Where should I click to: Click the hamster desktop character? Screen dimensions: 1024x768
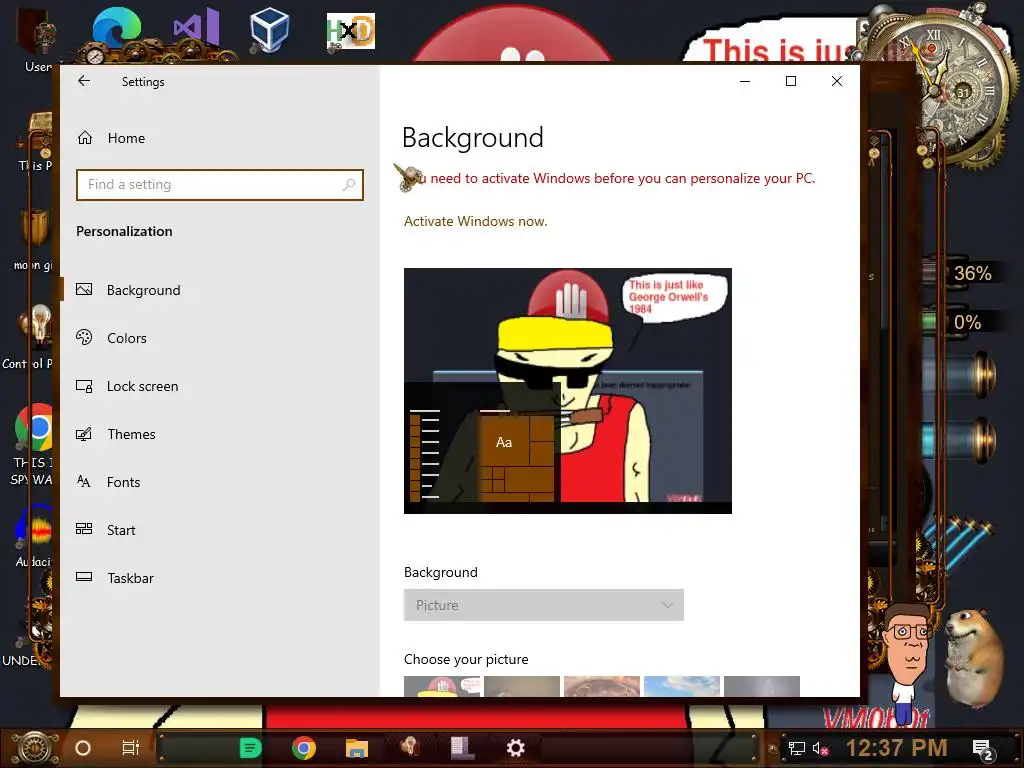pyautogui.click(x=974, y=656)
